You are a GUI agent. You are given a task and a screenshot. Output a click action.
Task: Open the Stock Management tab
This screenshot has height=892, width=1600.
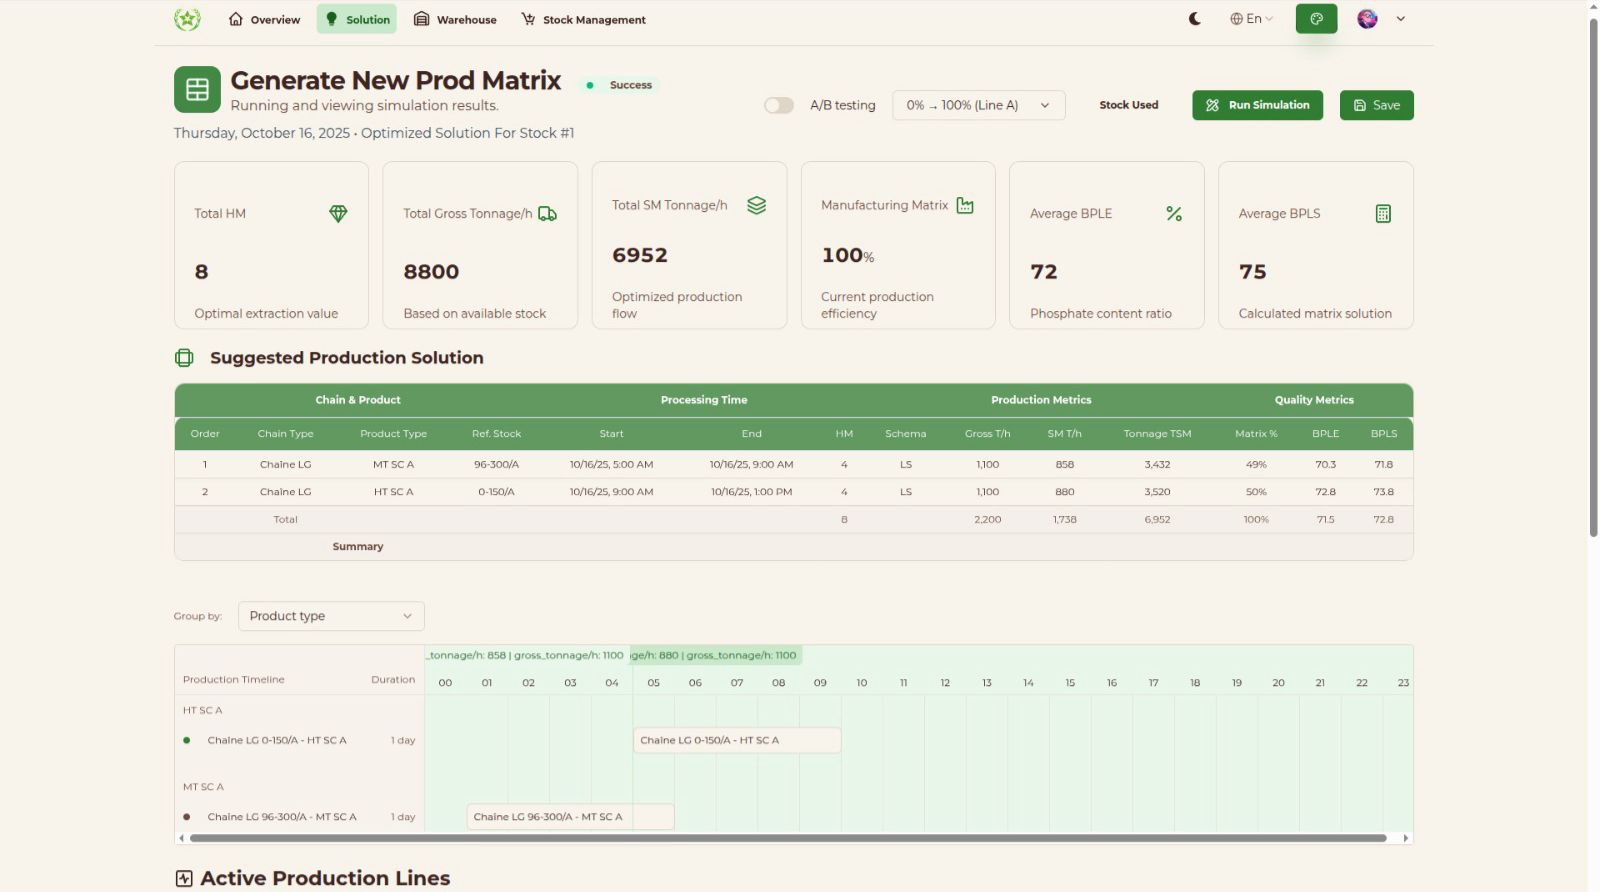584,19
